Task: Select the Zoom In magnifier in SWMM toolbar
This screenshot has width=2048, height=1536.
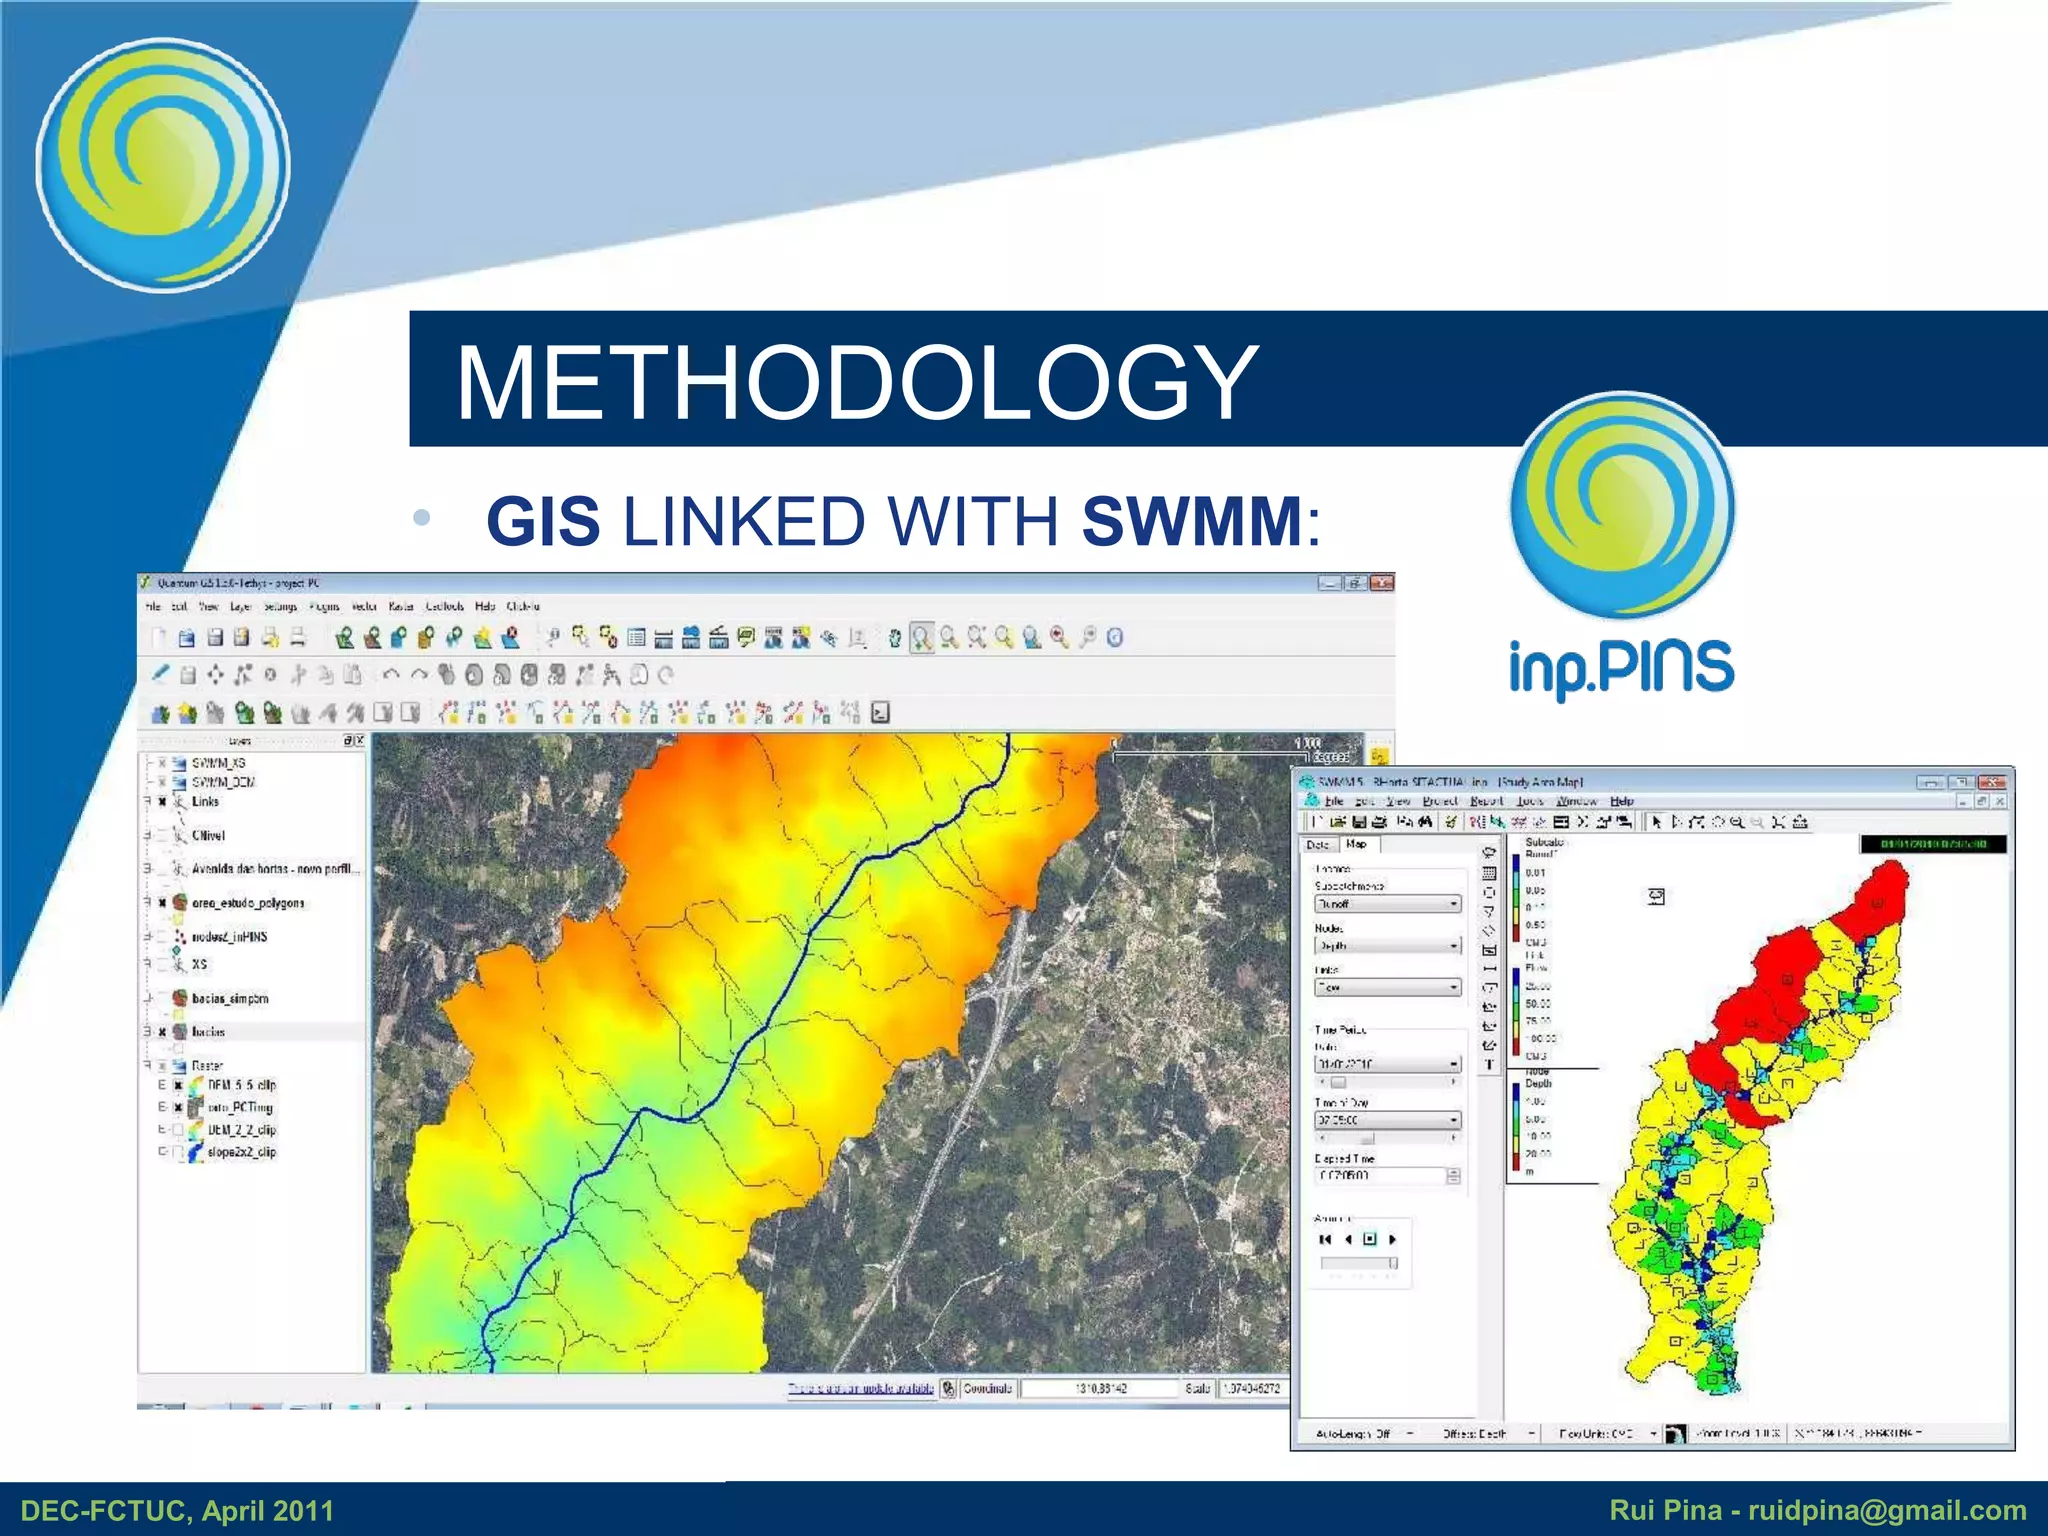Action: pos(1738,822)
